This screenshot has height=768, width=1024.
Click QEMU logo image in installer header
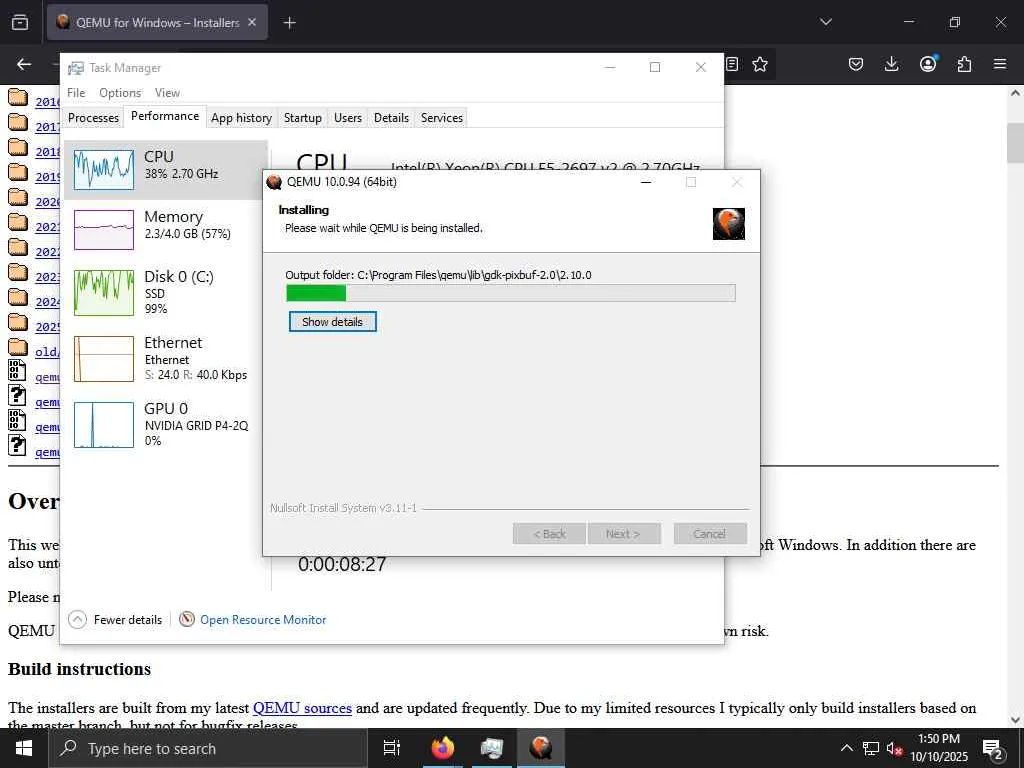(729, 223)
